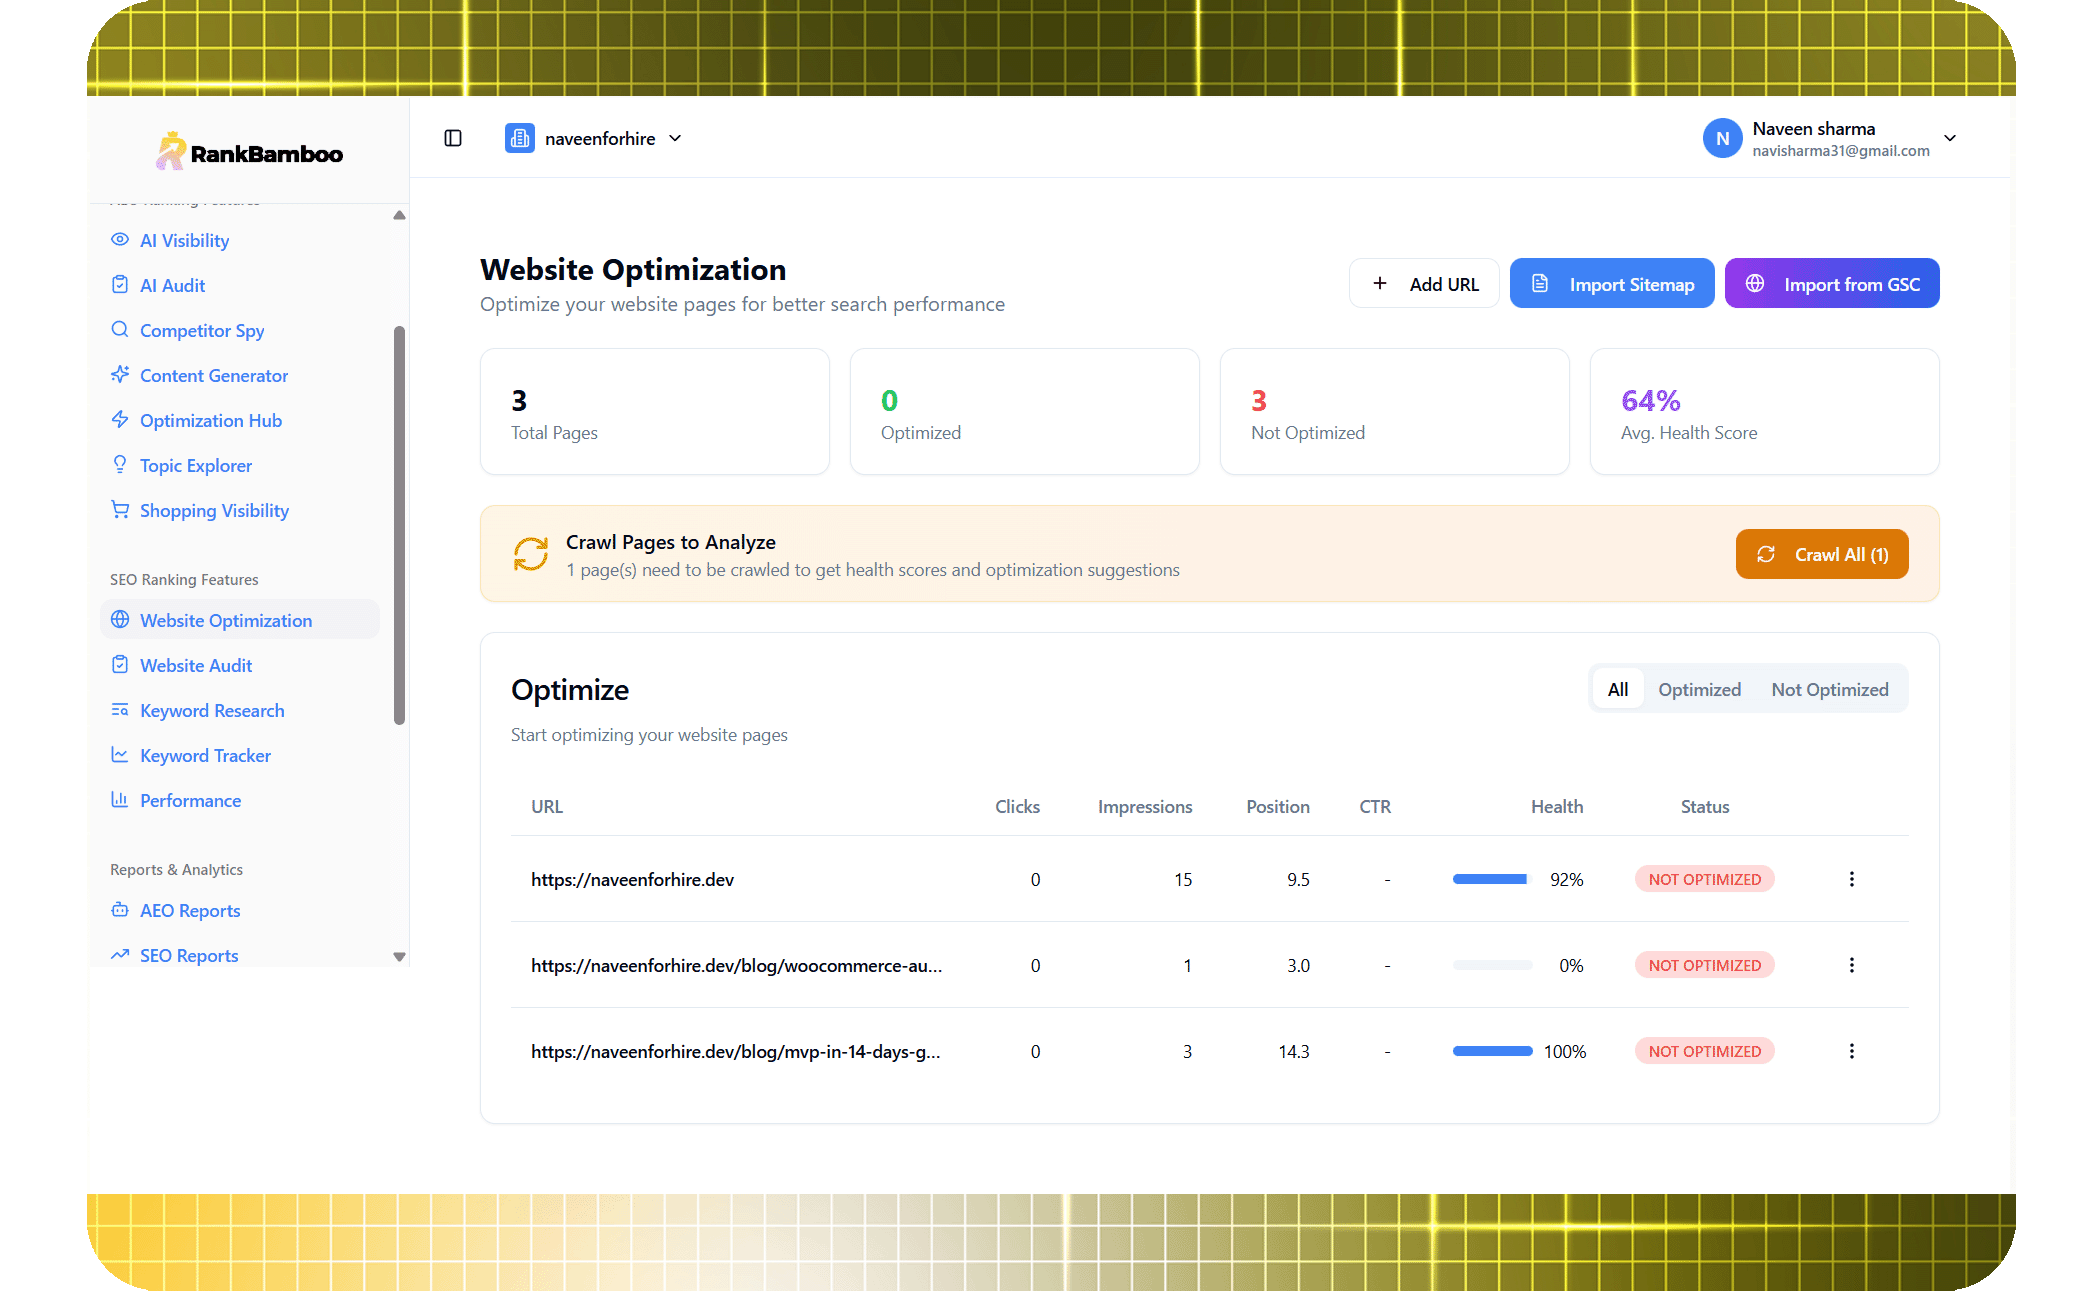Select the Not Optimized filter tab
Image resolution: width=2100 pixels, height=1291 pixels.
pyautogui.click(x=1829, y=690)
